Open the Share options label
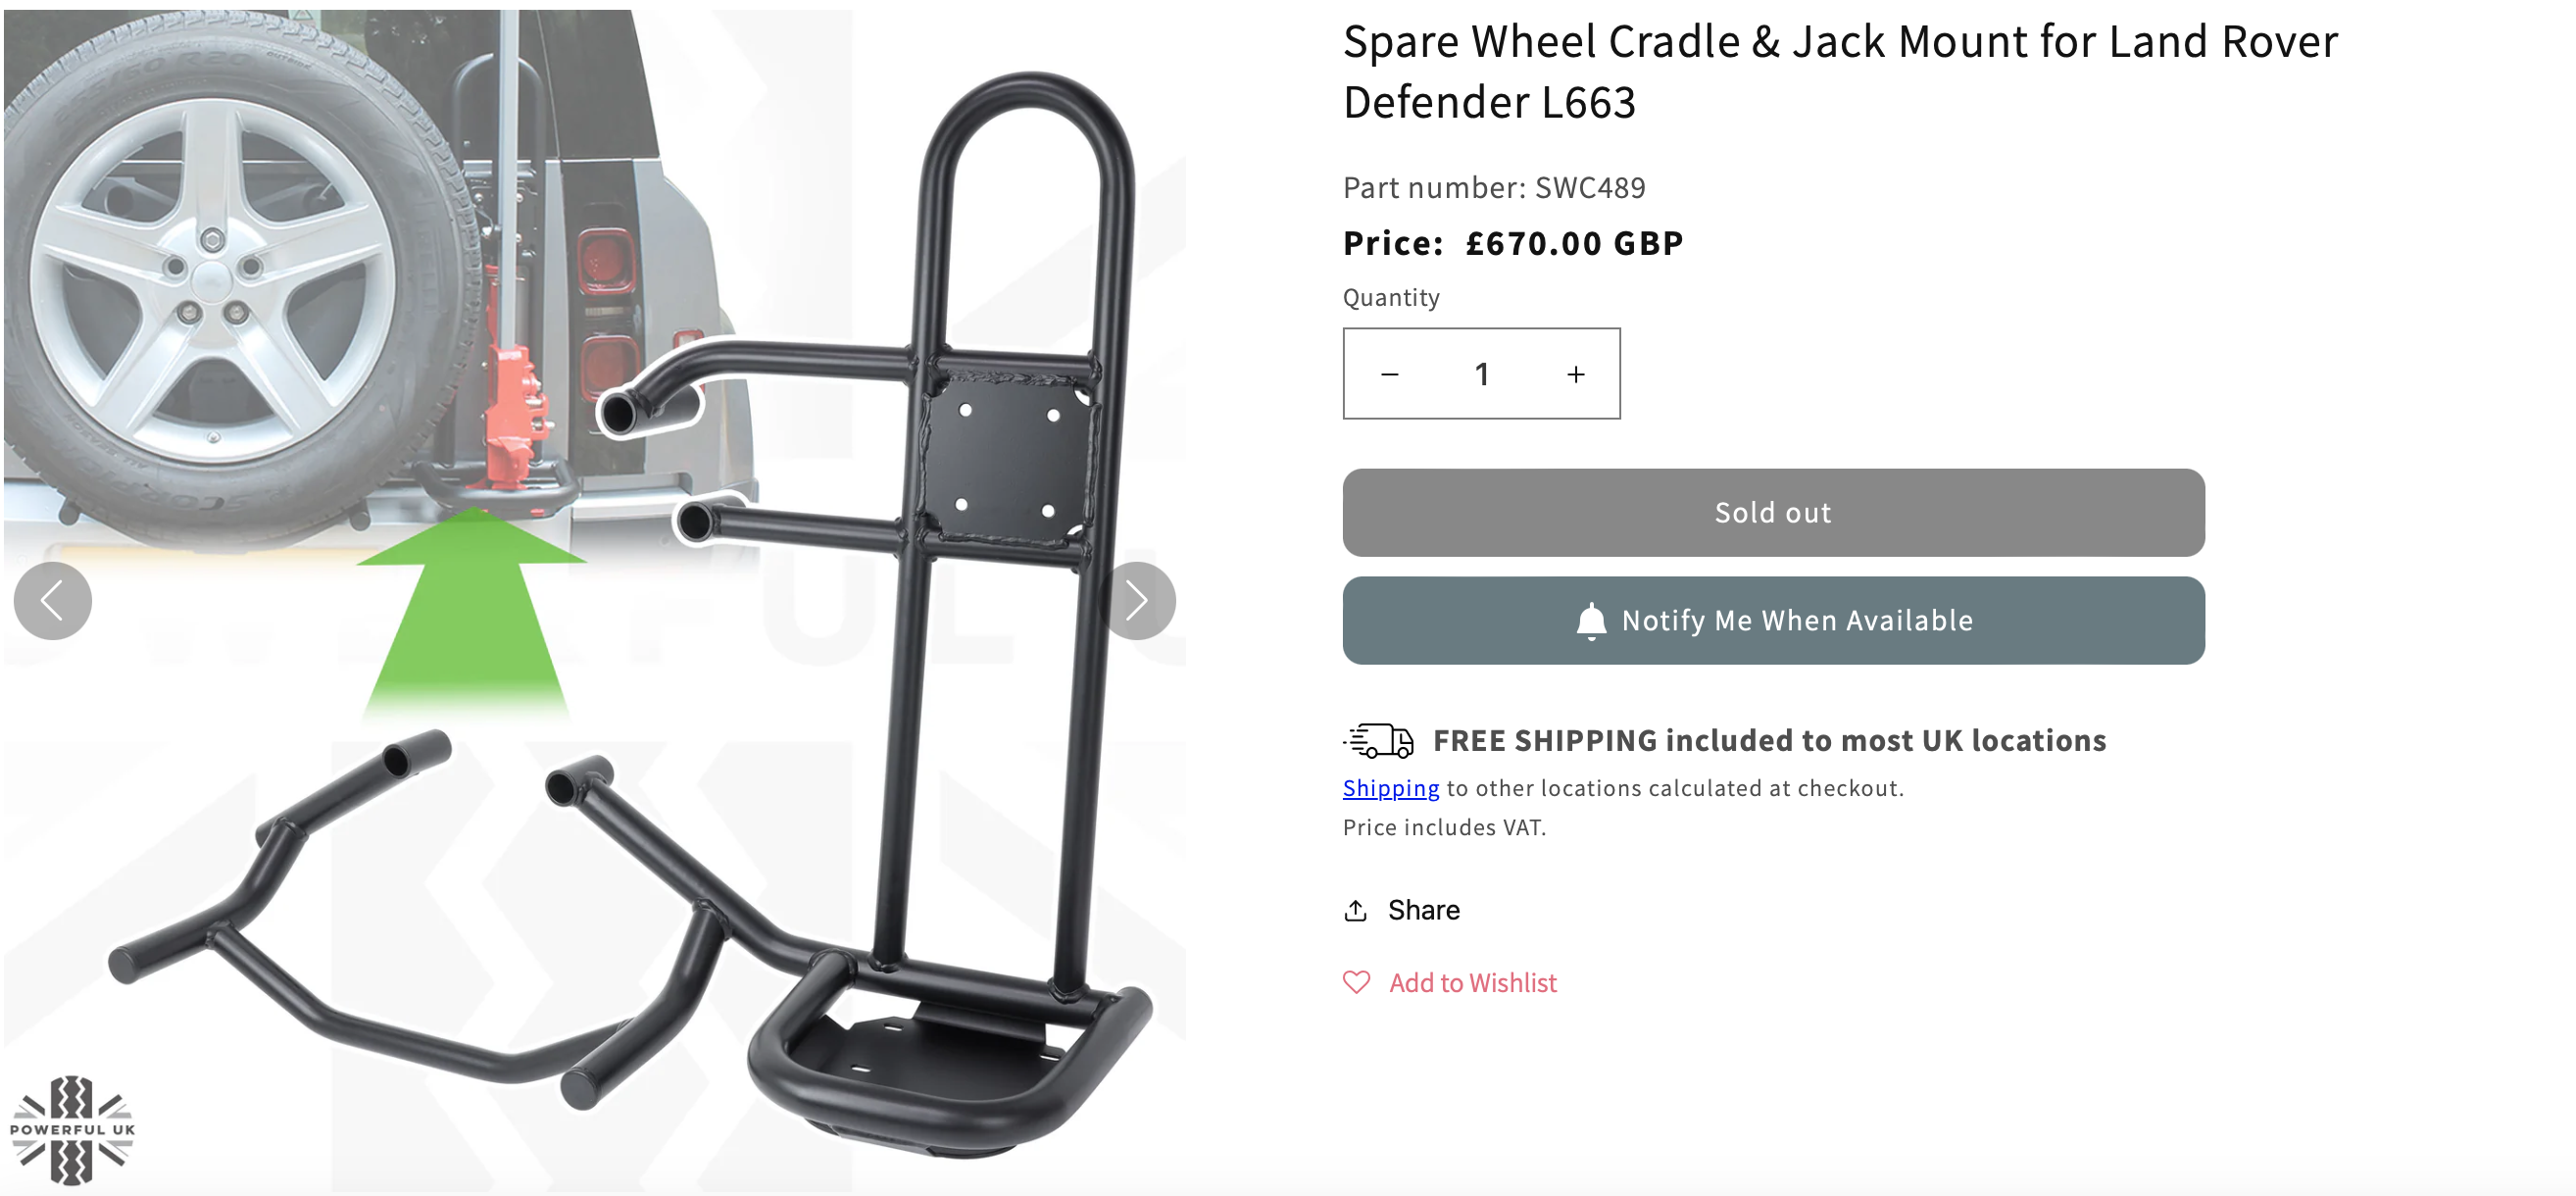 pyautogui.click(x=1423, y=911)
